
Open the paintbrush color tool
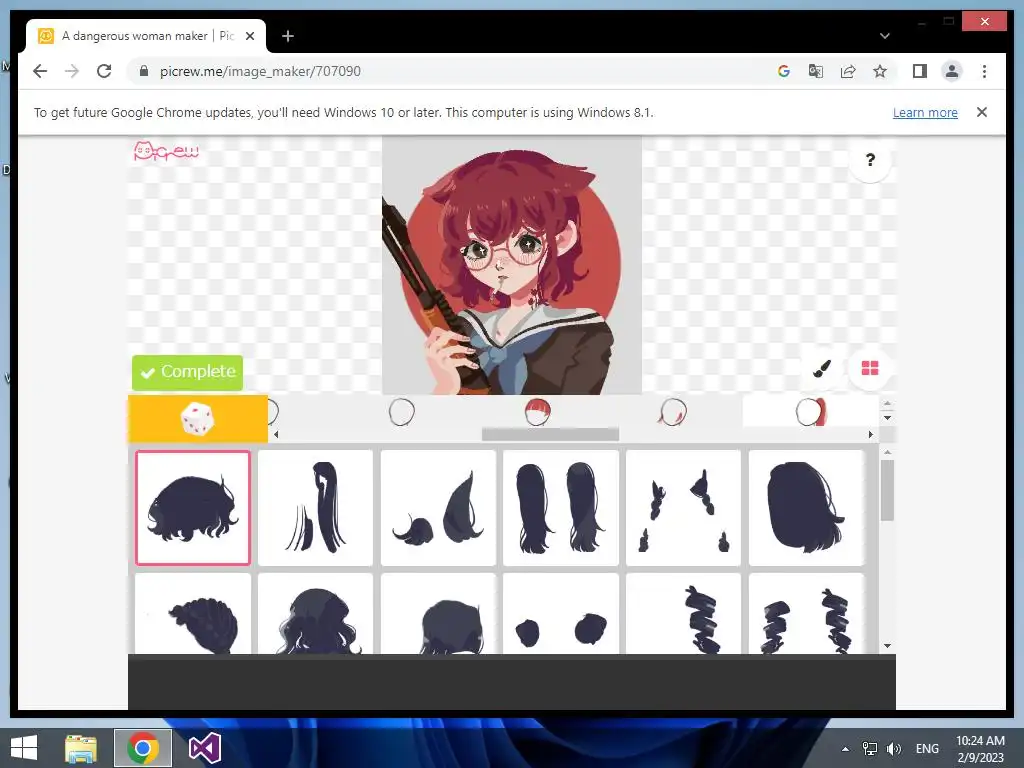[x=822, y=369]
